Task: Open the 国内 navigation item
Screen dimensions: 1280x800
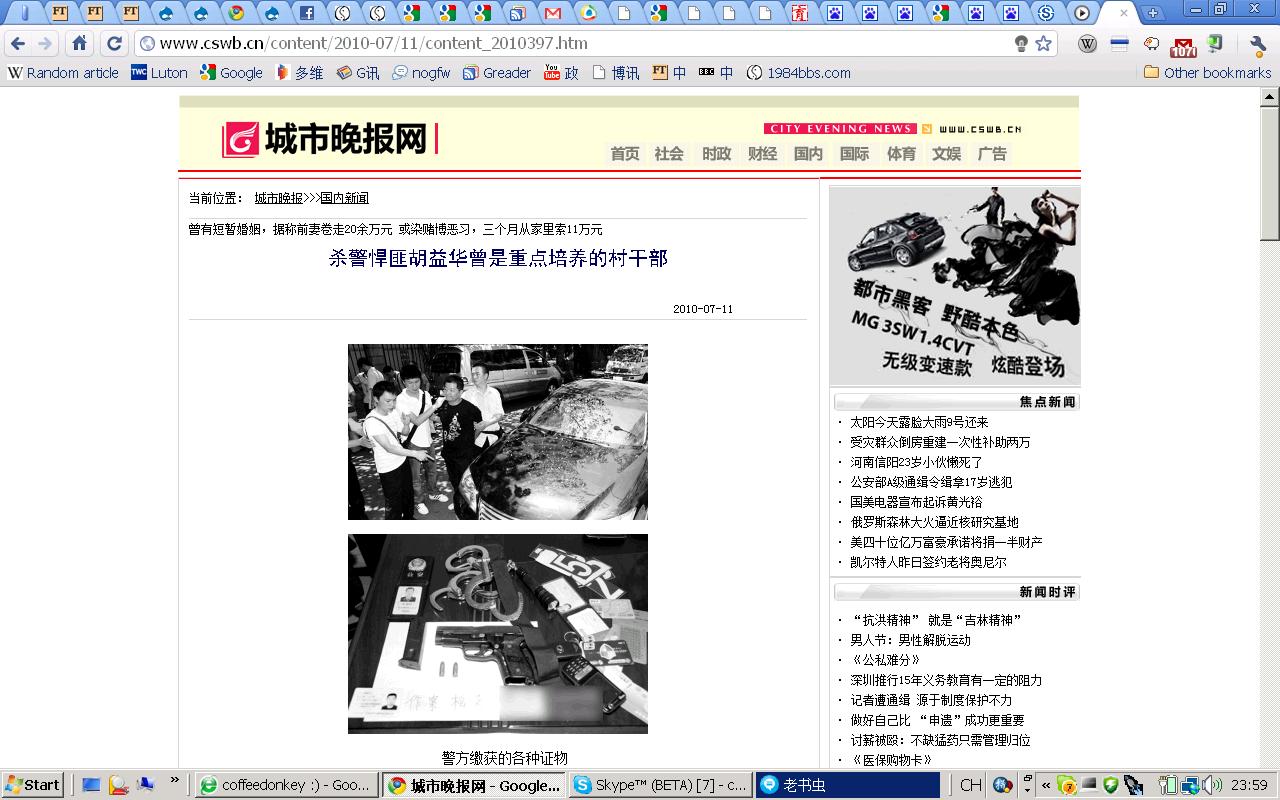Action: [808, 153]
